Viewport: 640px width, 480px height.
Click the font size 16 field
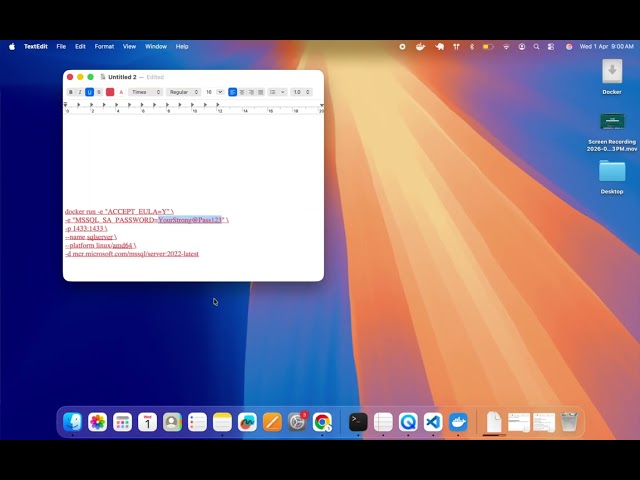(209, 92)
